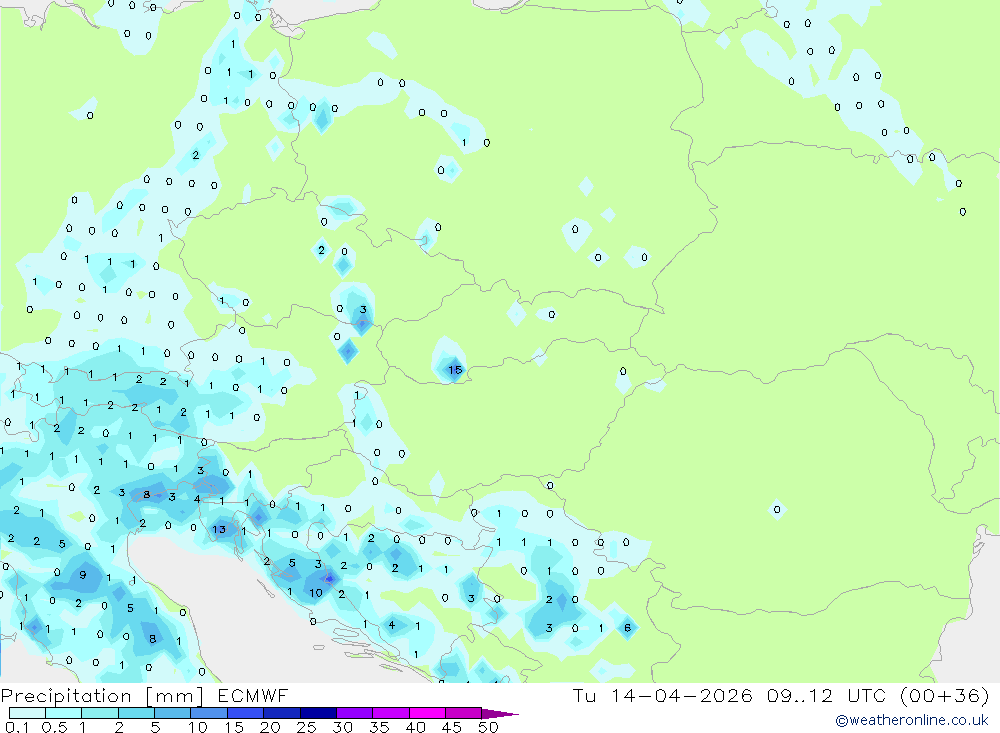The image size is (1000, 733).
Task: Click the ECMWF model label
Action: click(253, 695)
